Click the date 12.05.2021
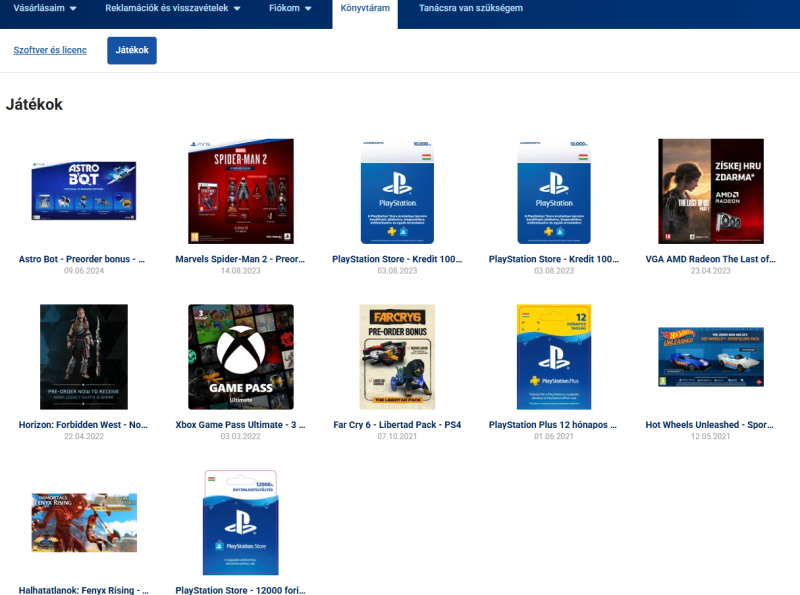 click(710, 436)
